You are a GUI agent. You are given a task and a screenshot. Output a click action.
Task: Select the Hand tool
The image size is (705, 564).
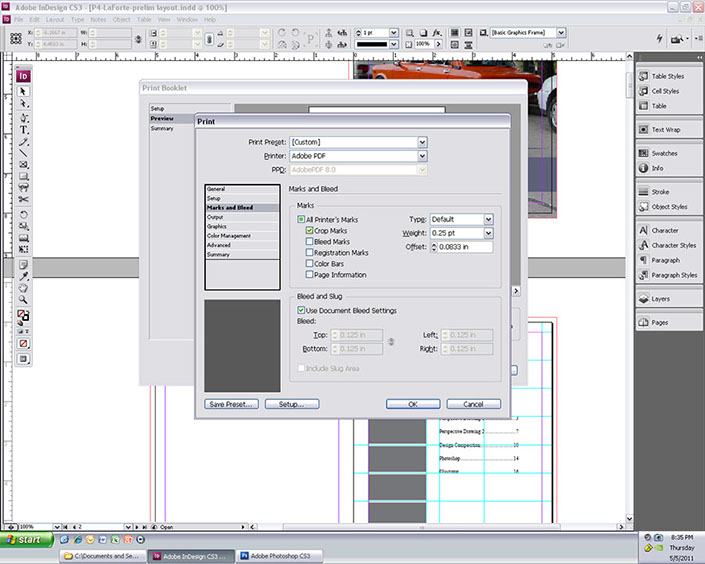[23, 288]
